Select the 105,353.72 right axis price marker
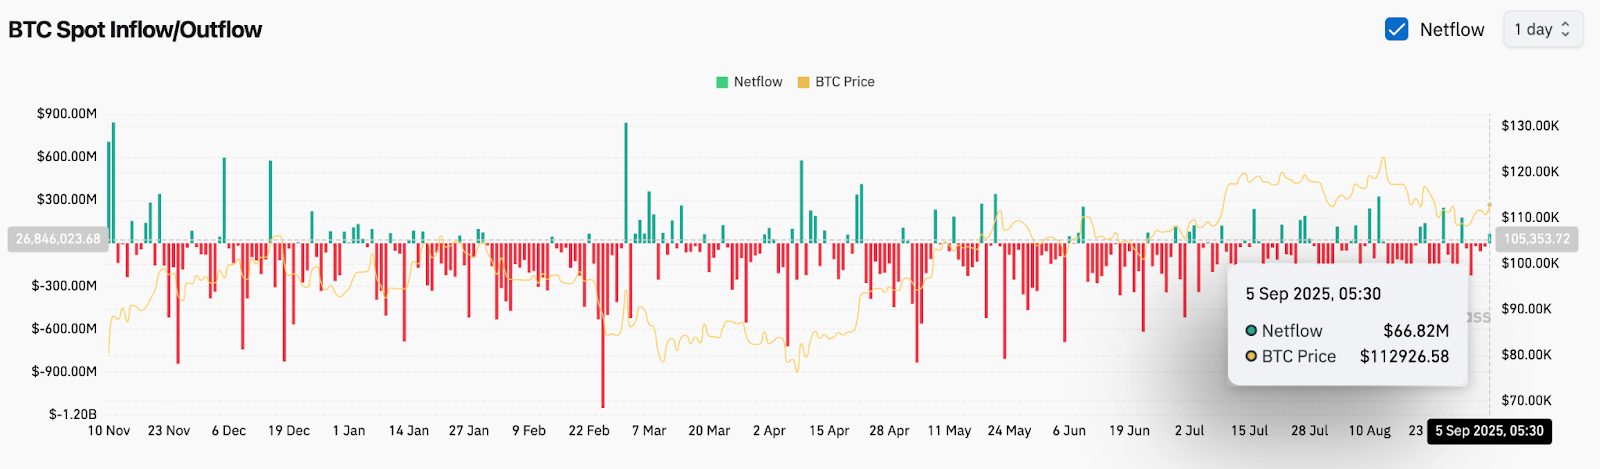The image size is (1600, 469). 1537,239
